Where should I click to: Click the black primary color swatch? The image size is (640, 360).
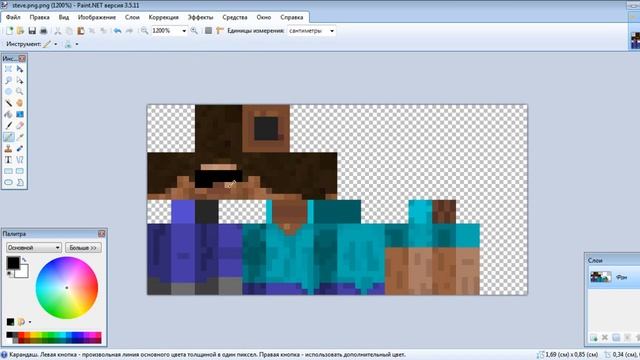[x=13, y=263]
